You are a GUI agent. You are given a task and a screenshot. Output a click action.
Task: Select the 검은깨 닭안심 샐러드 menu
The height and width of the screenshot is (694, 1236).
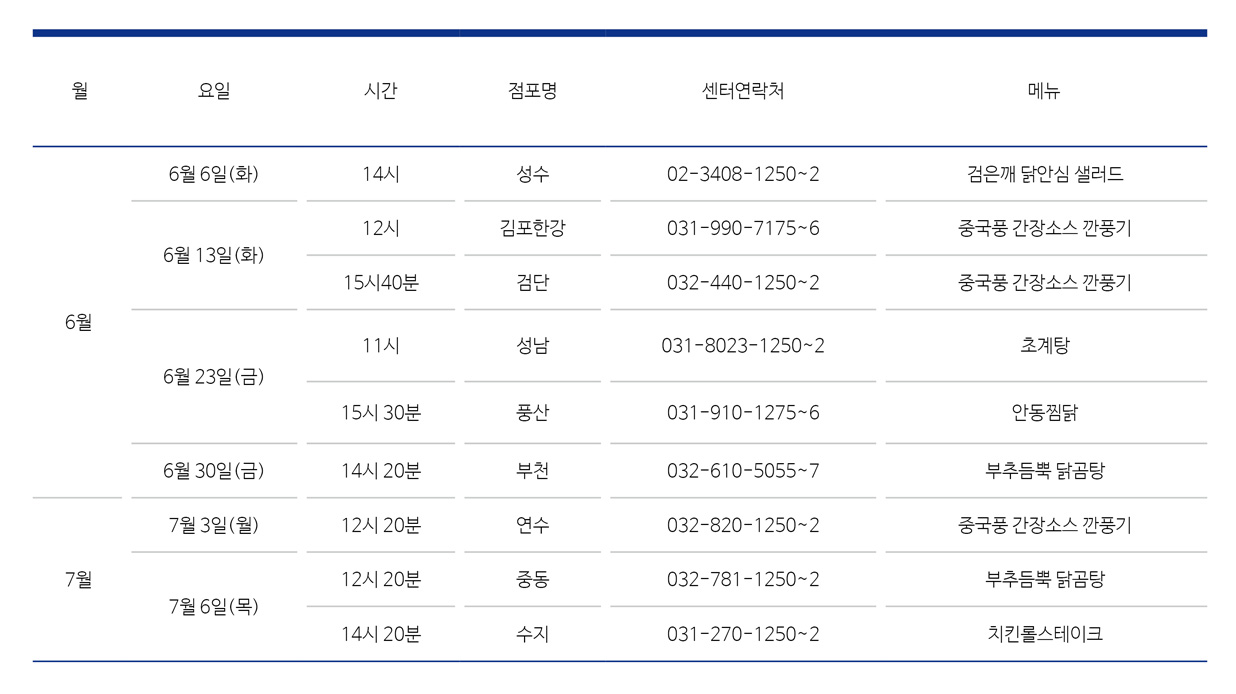[x=1045, y=174]
